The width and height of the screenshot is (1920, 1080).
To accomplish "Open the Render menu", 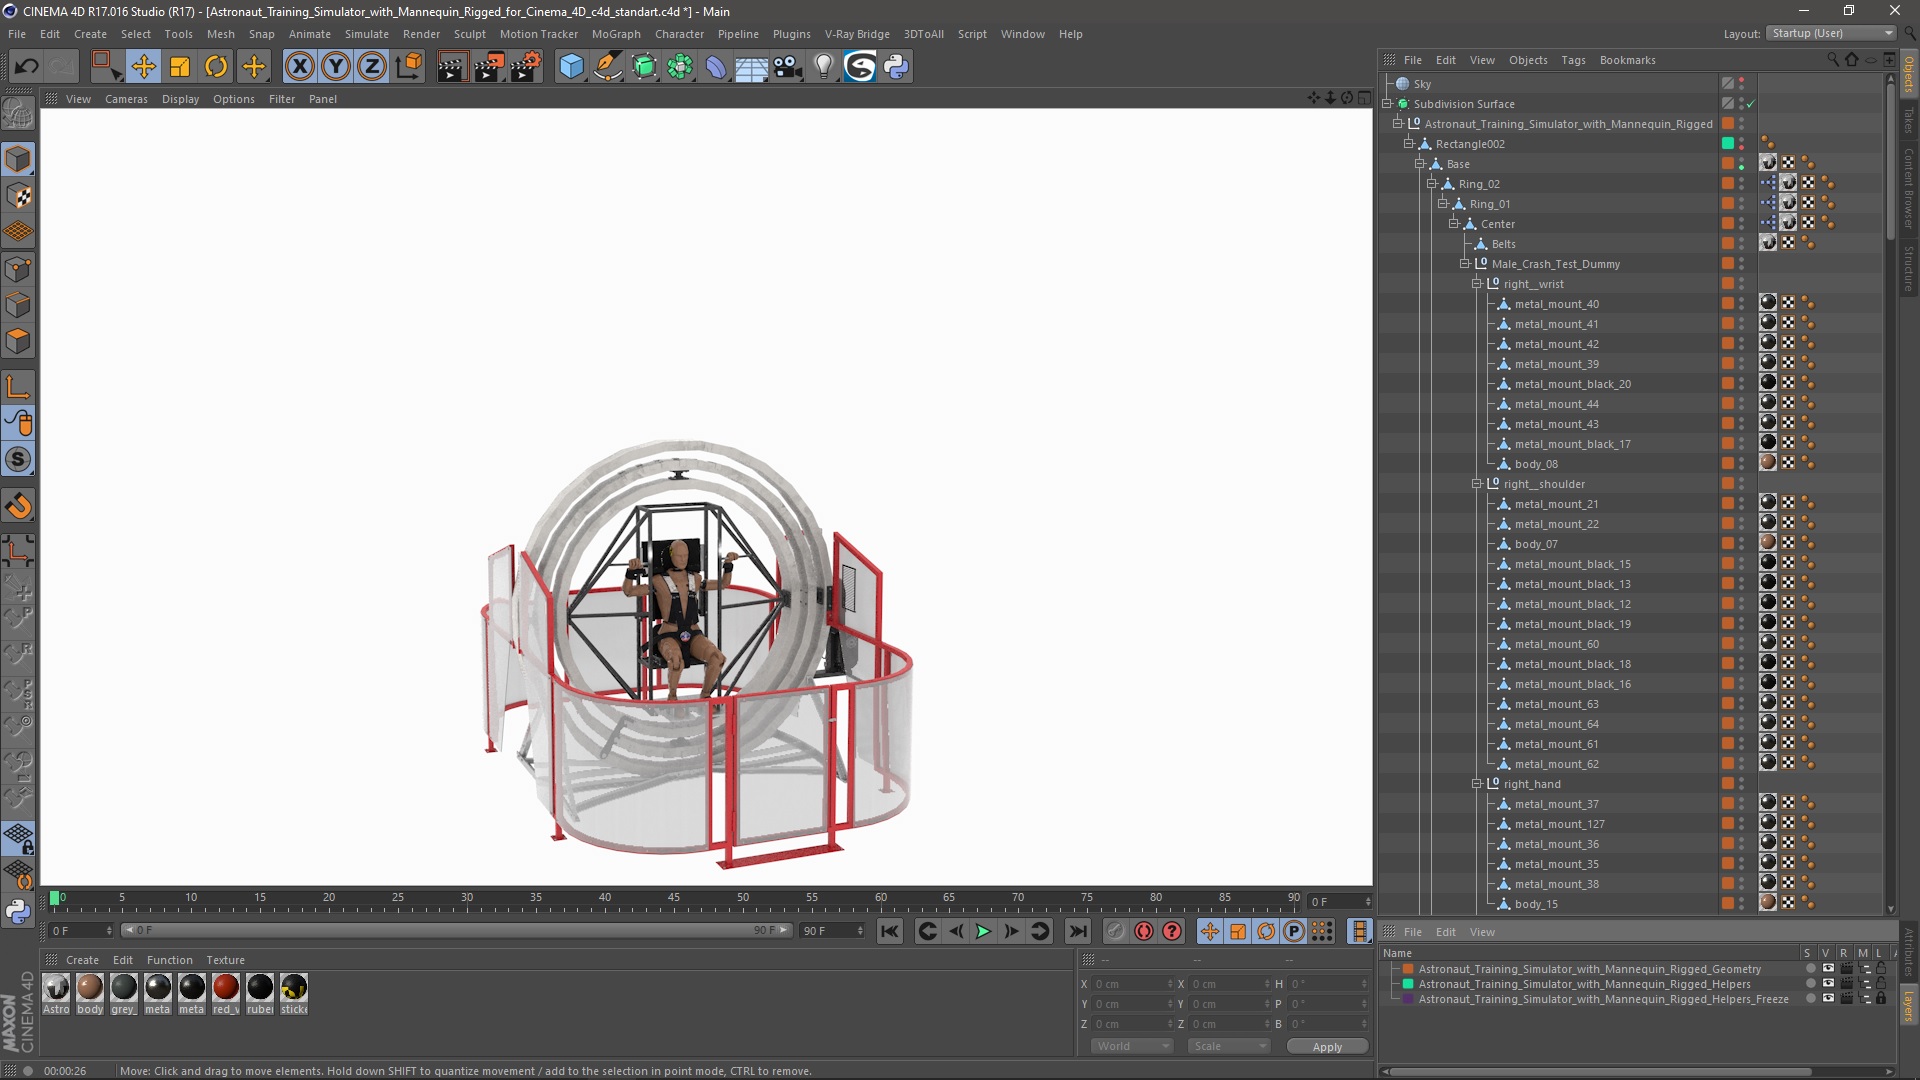I will click(421, 34).
